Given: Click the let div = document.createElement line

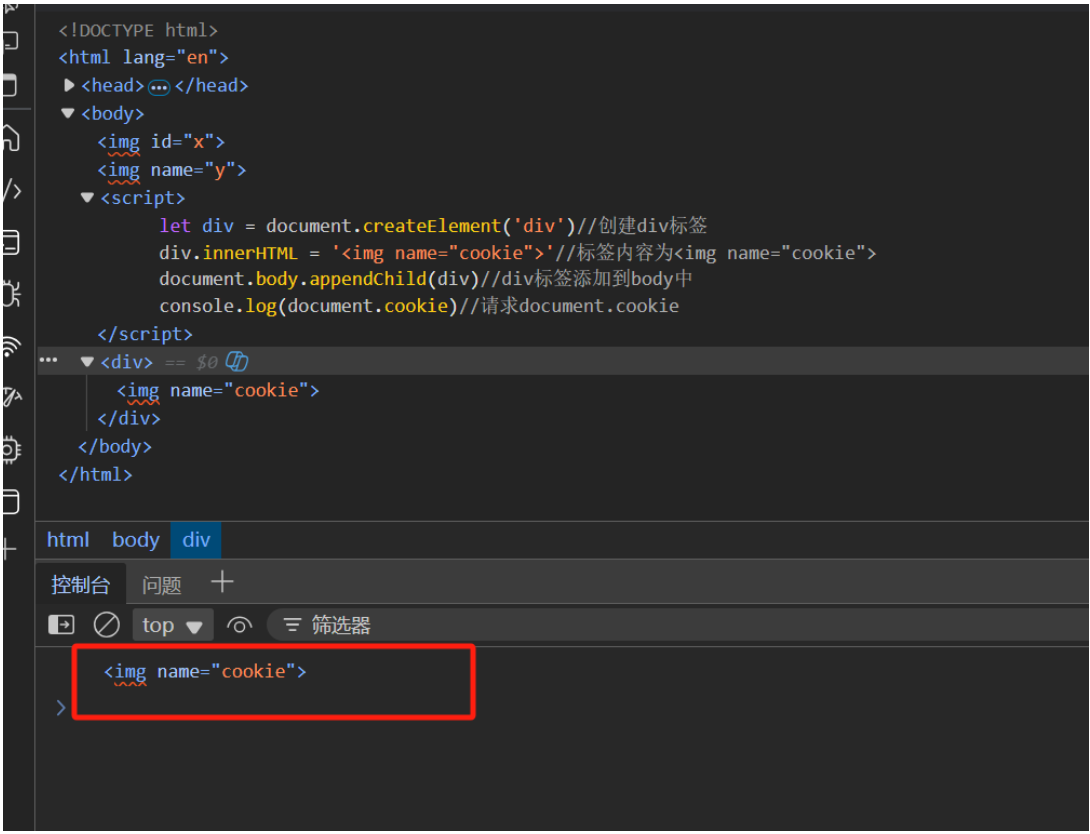Looking at the screenshot, I should click(433, 226).
